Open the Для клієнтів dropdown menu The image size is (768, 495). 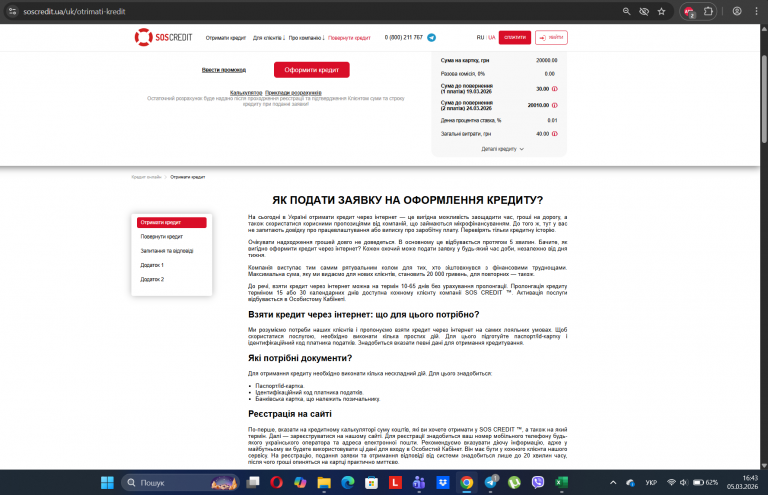point(269,38)
